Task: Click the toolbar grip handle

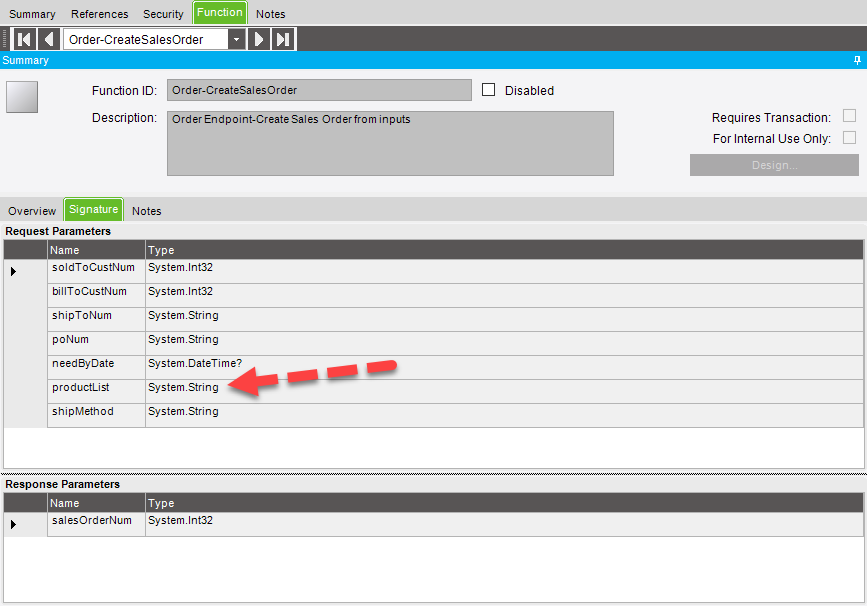Action: click(x=5, y=39)
